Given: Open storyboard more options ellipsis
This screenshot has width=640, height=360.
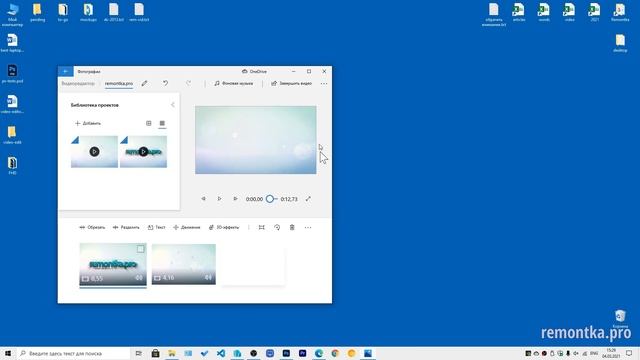Looking at the screenshot, I should (x=308, y=228).
